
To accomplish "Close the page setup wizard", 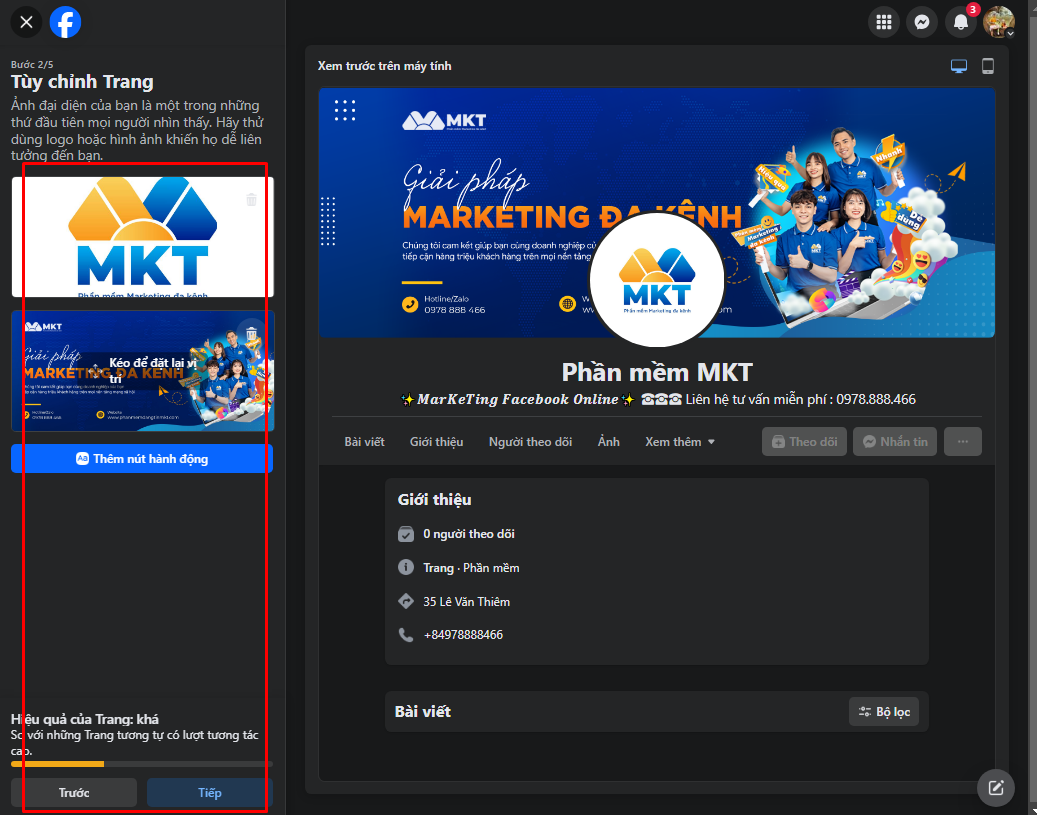I will point(26,22).
